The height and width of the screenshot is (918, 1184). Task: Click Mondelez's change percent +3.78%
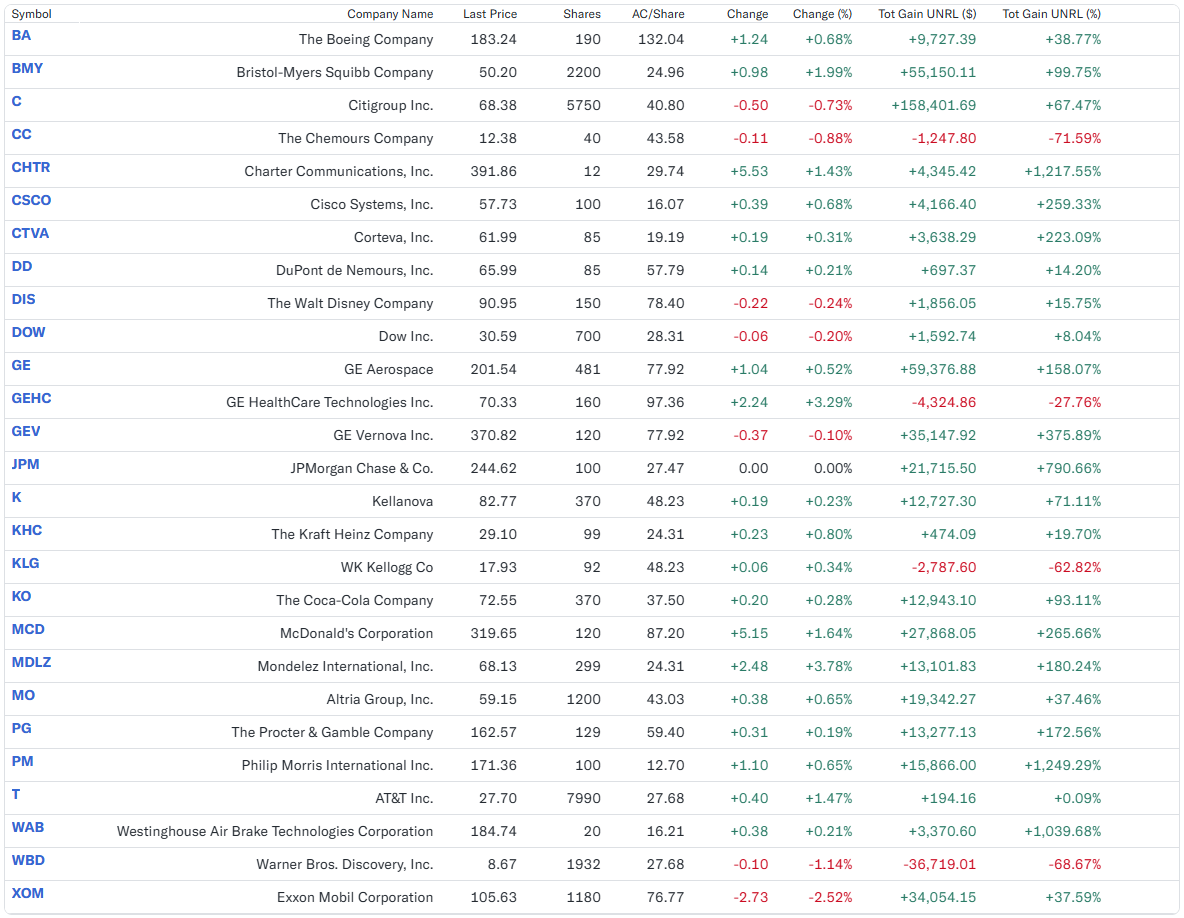(x=829, y=667)
